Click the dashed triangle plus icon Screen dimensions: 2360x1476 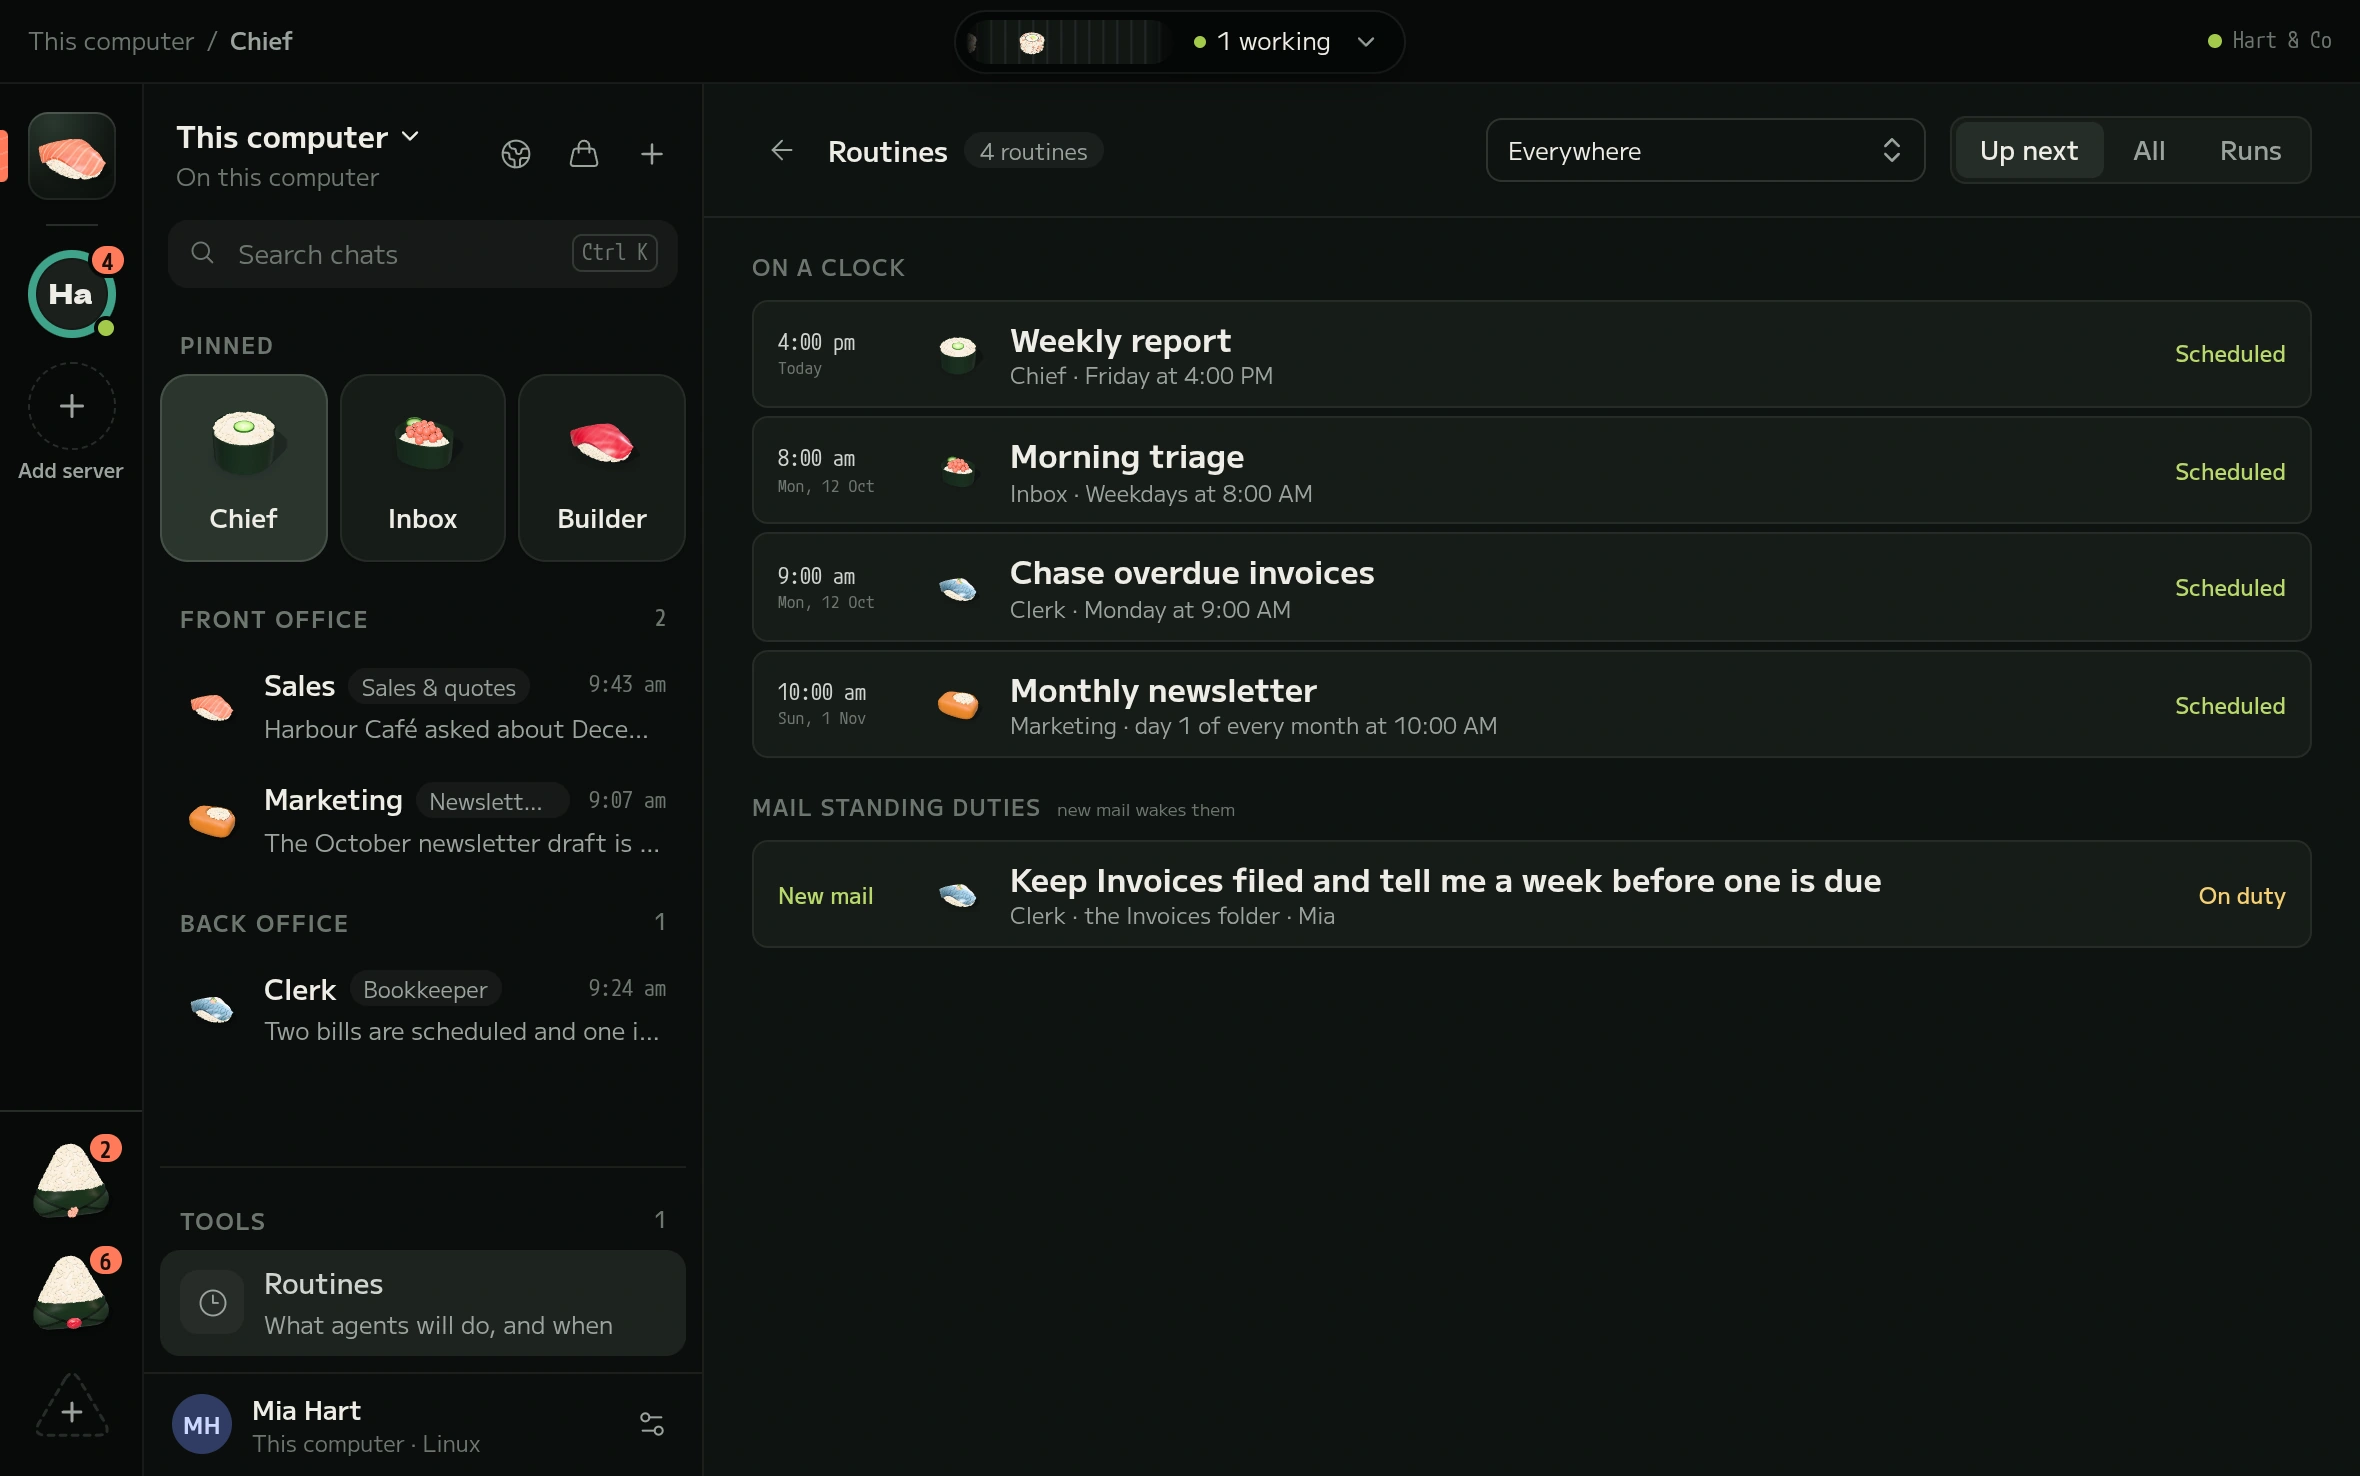(x=72, y=1408)
